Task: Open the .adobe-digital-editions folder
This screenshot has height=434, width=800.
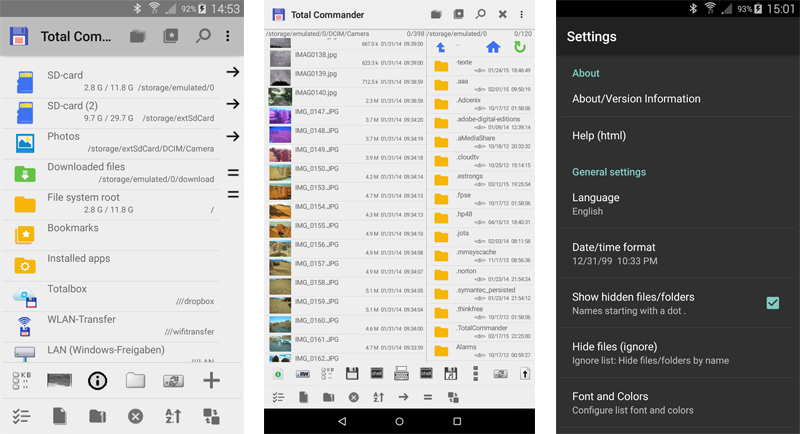Action: point(481,122)
